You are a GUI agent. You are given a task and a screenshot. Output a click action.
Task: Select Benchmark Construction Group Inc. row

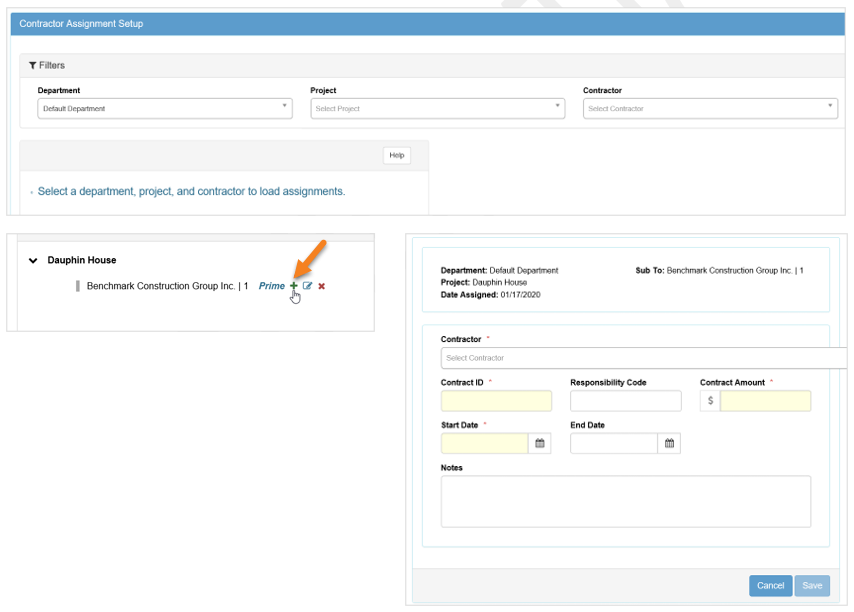coord(167,286)
